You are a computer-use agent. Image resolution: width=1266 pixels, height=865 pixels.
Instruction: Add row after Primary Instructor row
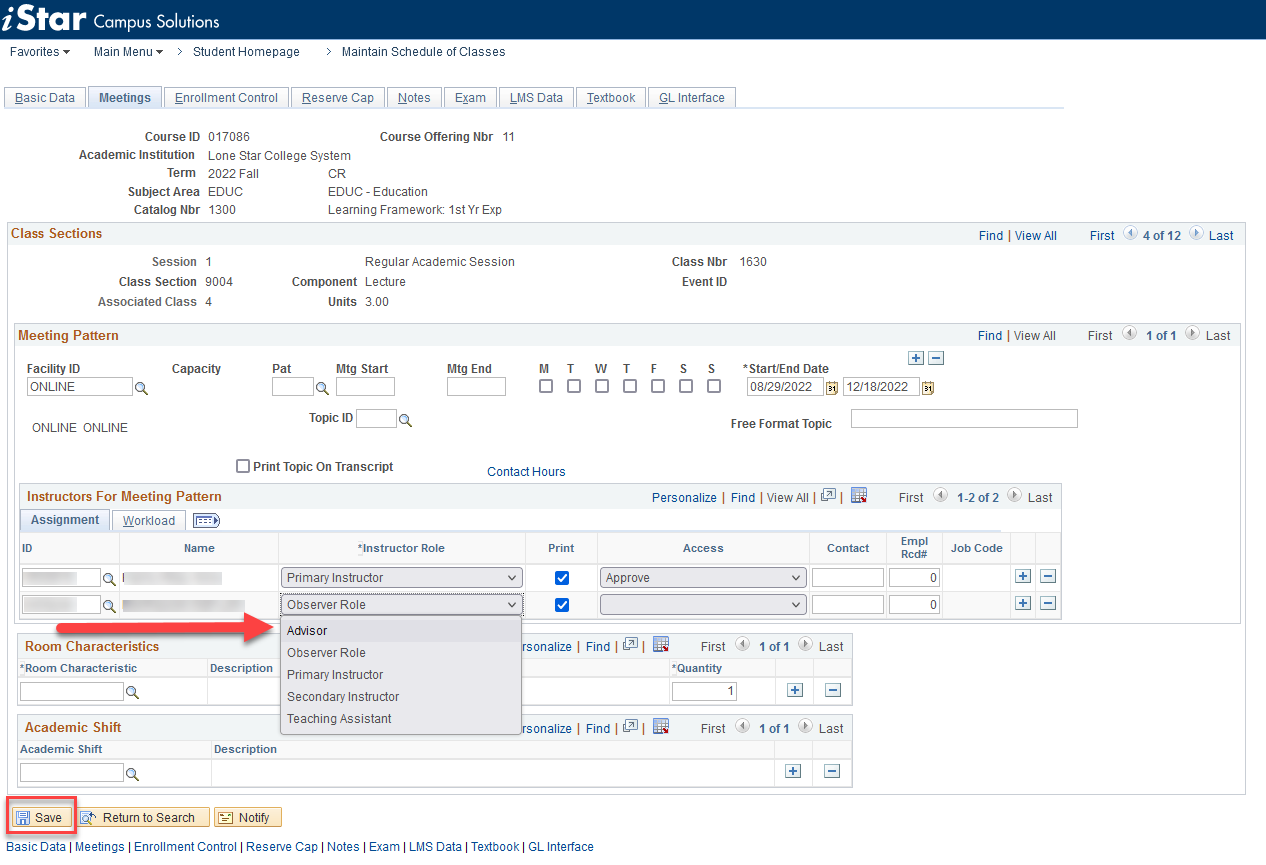click(x=1022, y=576)
